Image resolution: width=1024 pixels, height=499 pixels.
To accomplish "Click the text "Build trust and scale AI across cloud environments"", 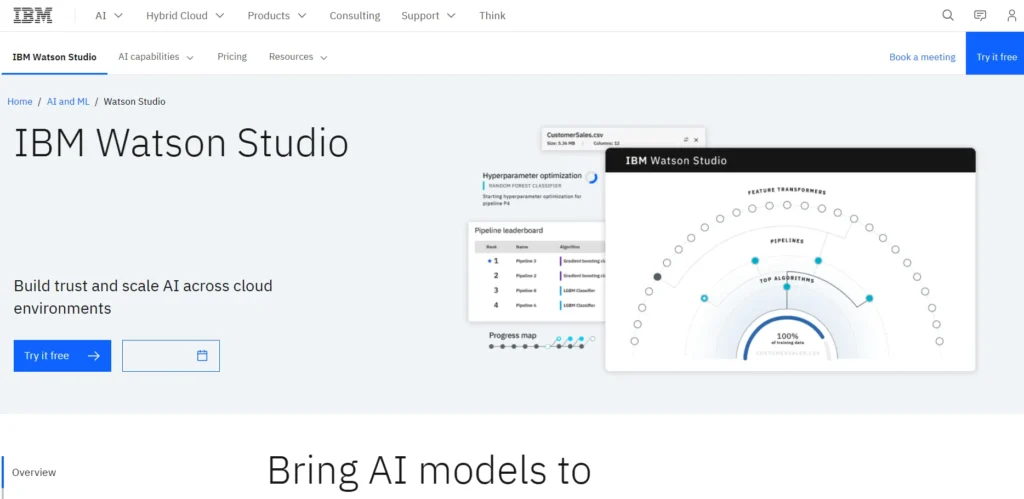I will coord(143,297).
